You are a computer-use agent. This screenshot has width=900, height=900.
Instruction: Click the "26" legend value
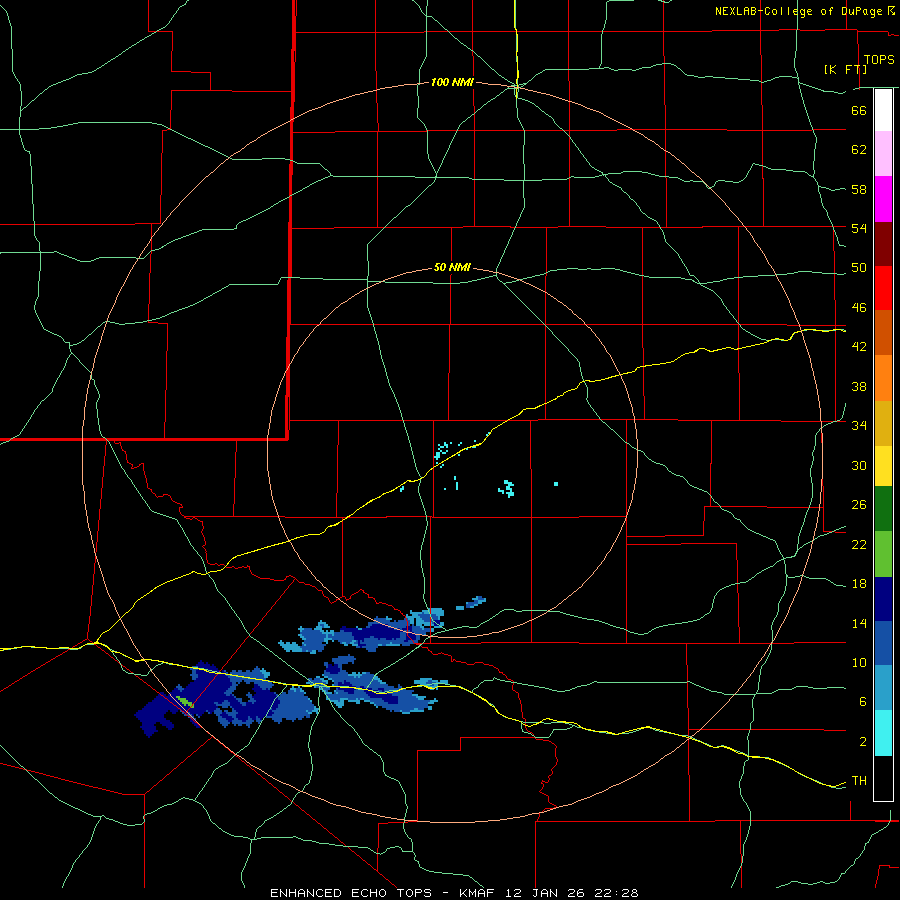pyautogui.click(x=859, y=505)
